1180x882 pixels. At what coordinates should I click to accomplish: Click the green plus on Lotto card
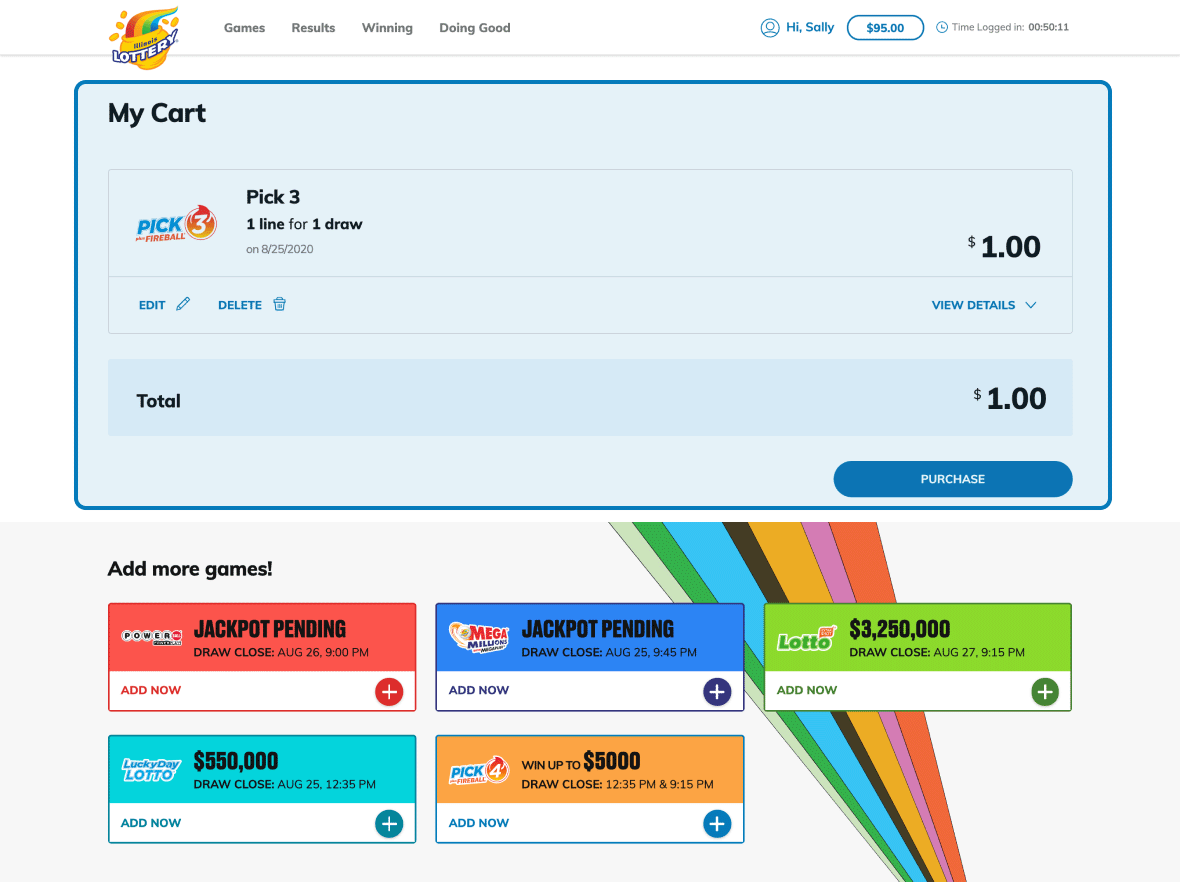coord(1045,692)
